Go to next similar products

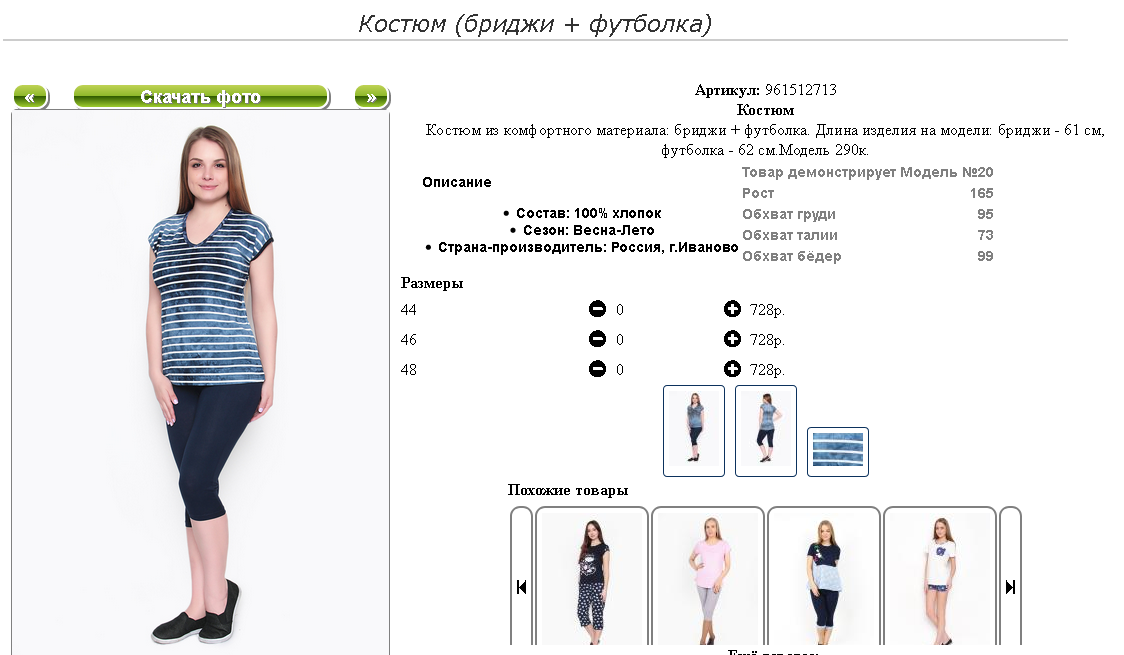coord(1010,587)
